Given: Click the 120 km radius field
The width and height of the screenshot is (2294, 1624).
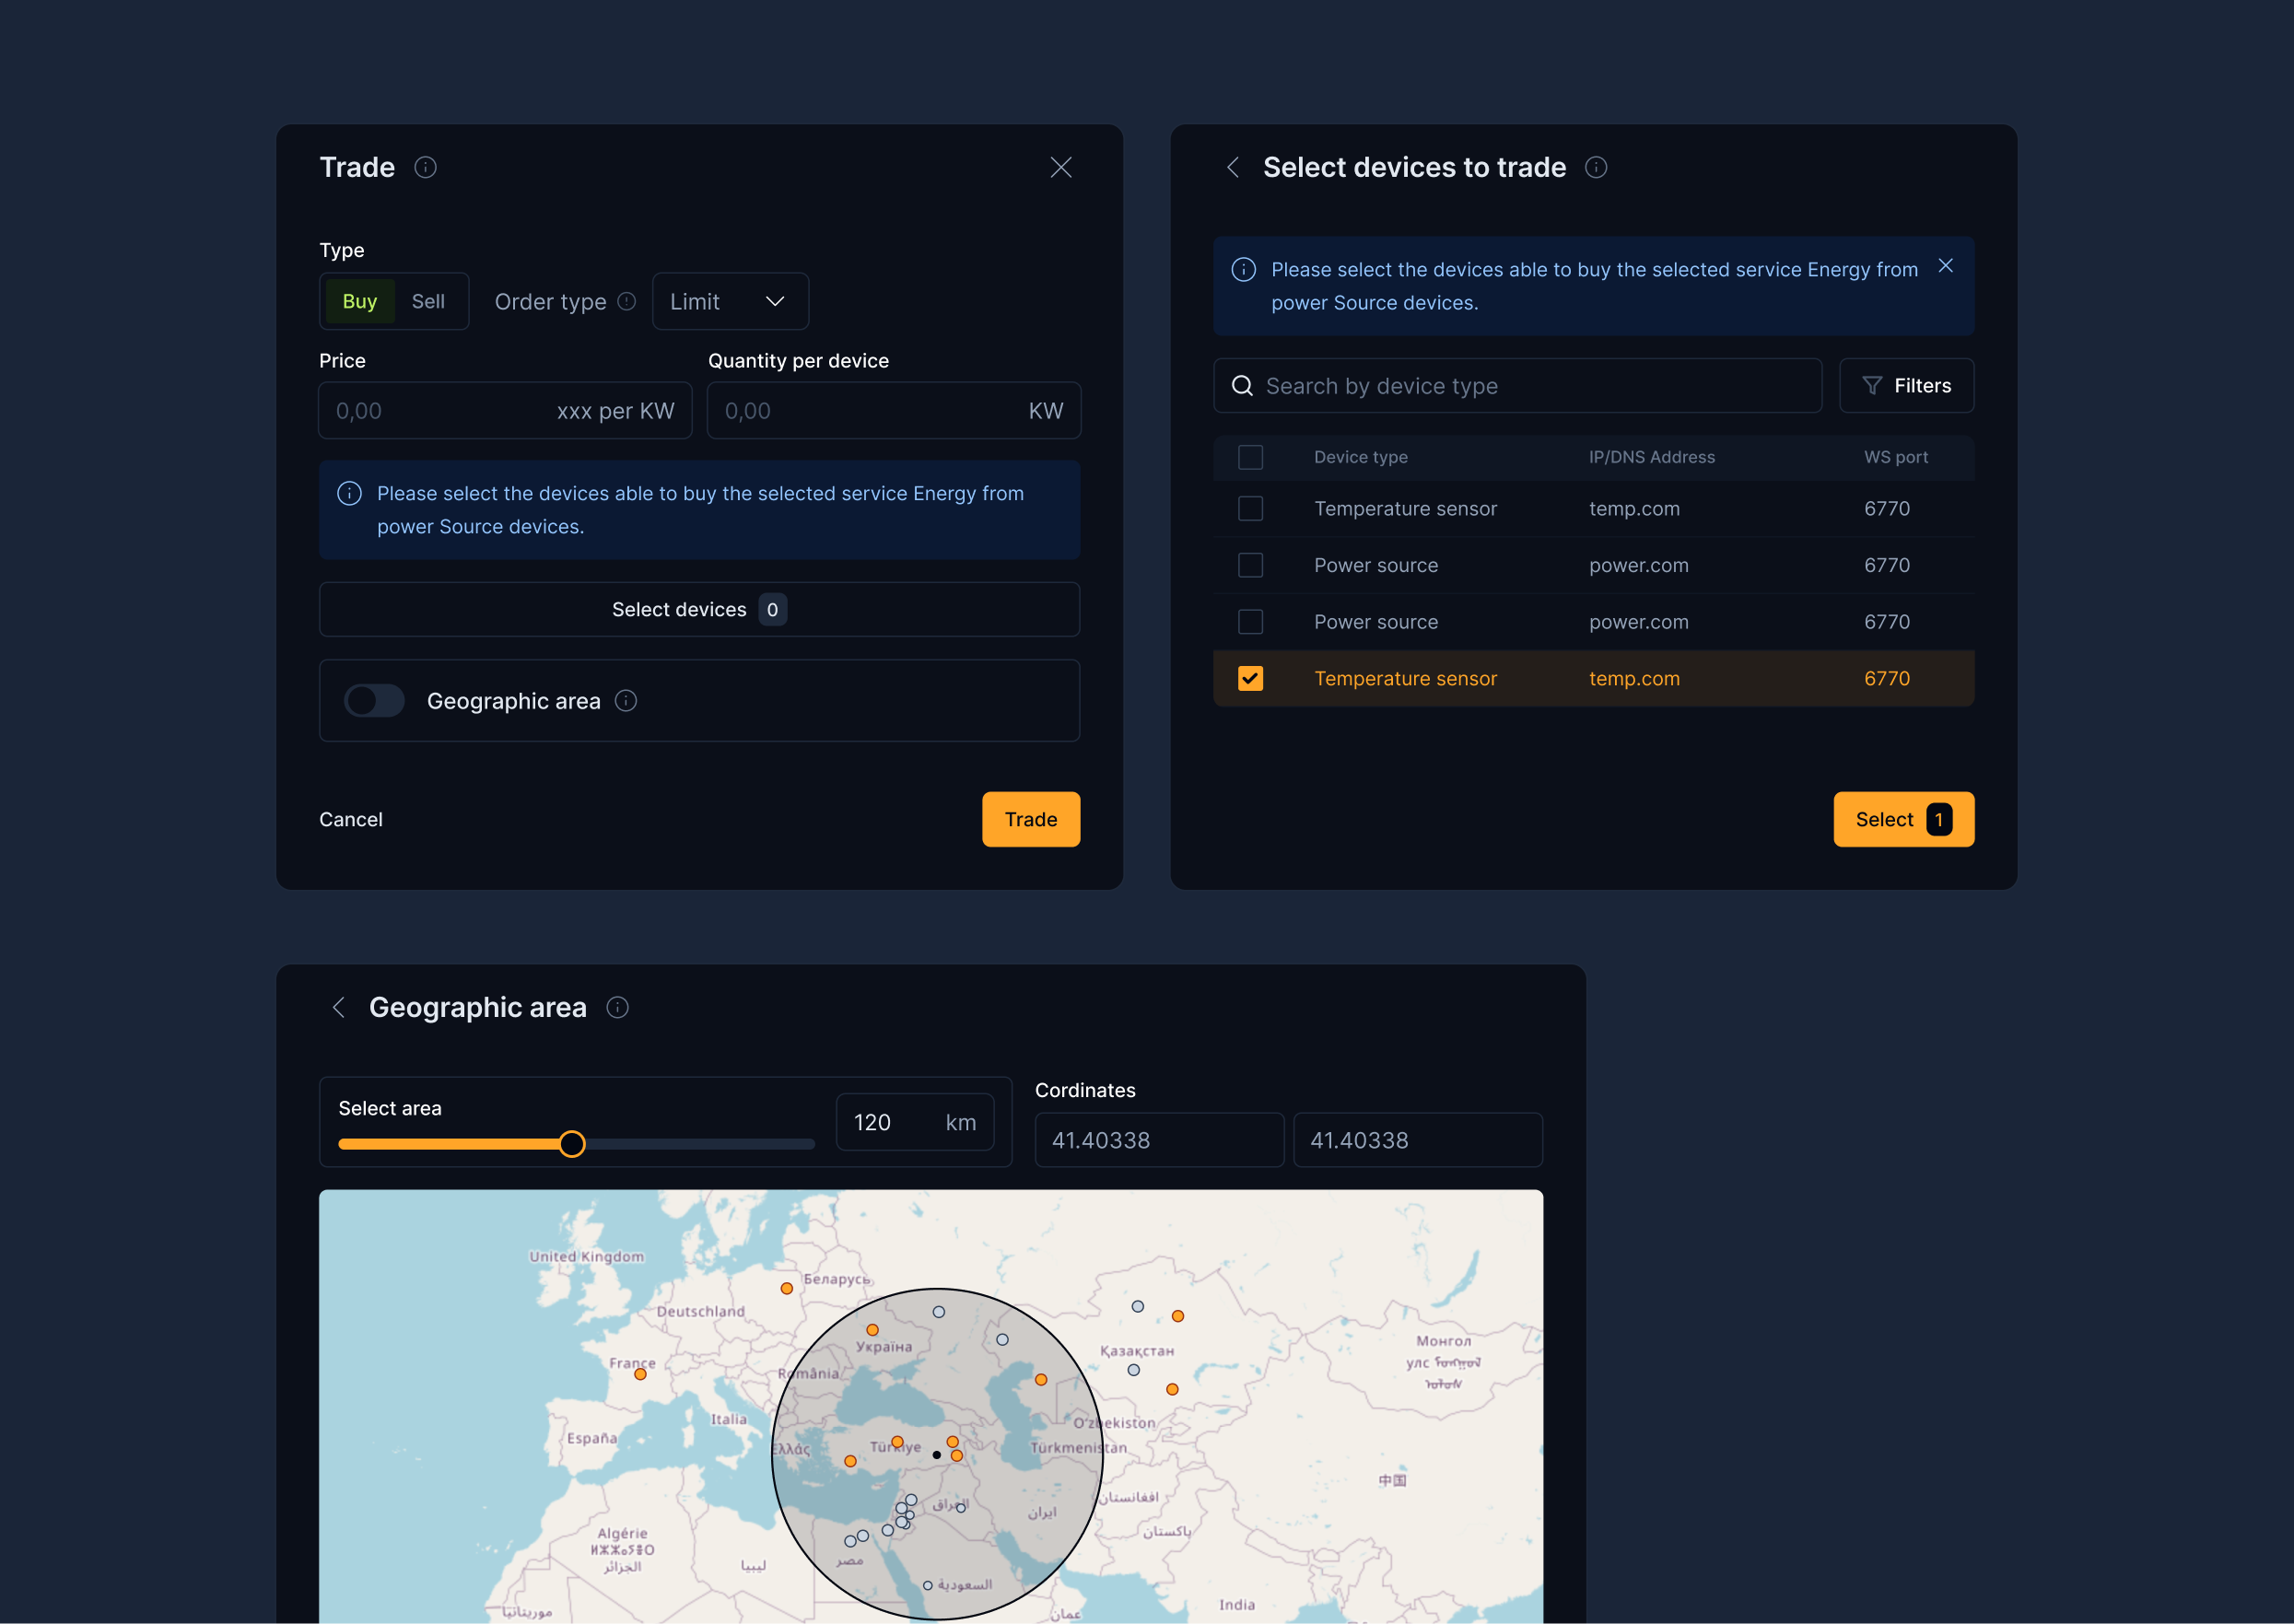Looking at the screenshot, I should coord(914,1122).
